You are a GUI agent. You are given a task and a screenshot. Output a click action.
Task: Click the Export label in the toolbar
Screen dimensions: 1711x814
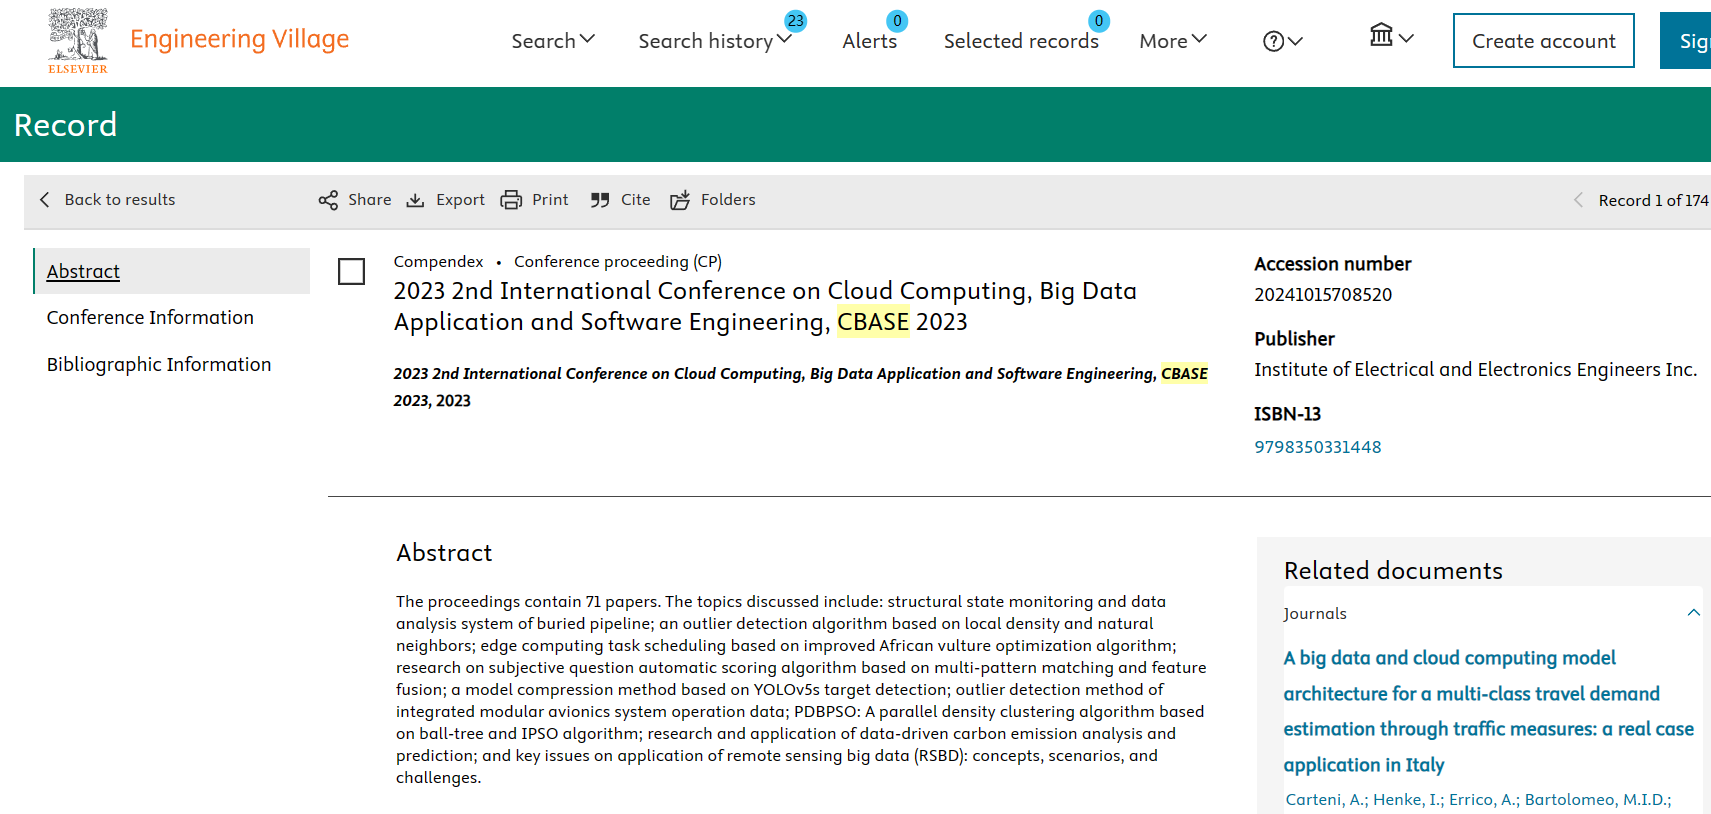[x=460, y=200]
